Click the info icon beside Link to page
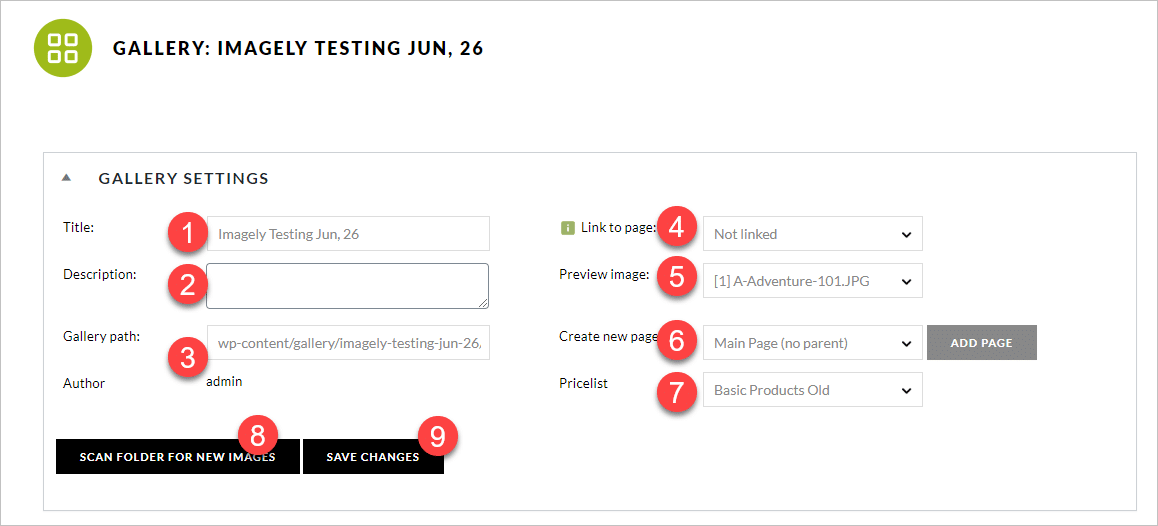This screenshot has width=1158, height=526. coord(567,229)
